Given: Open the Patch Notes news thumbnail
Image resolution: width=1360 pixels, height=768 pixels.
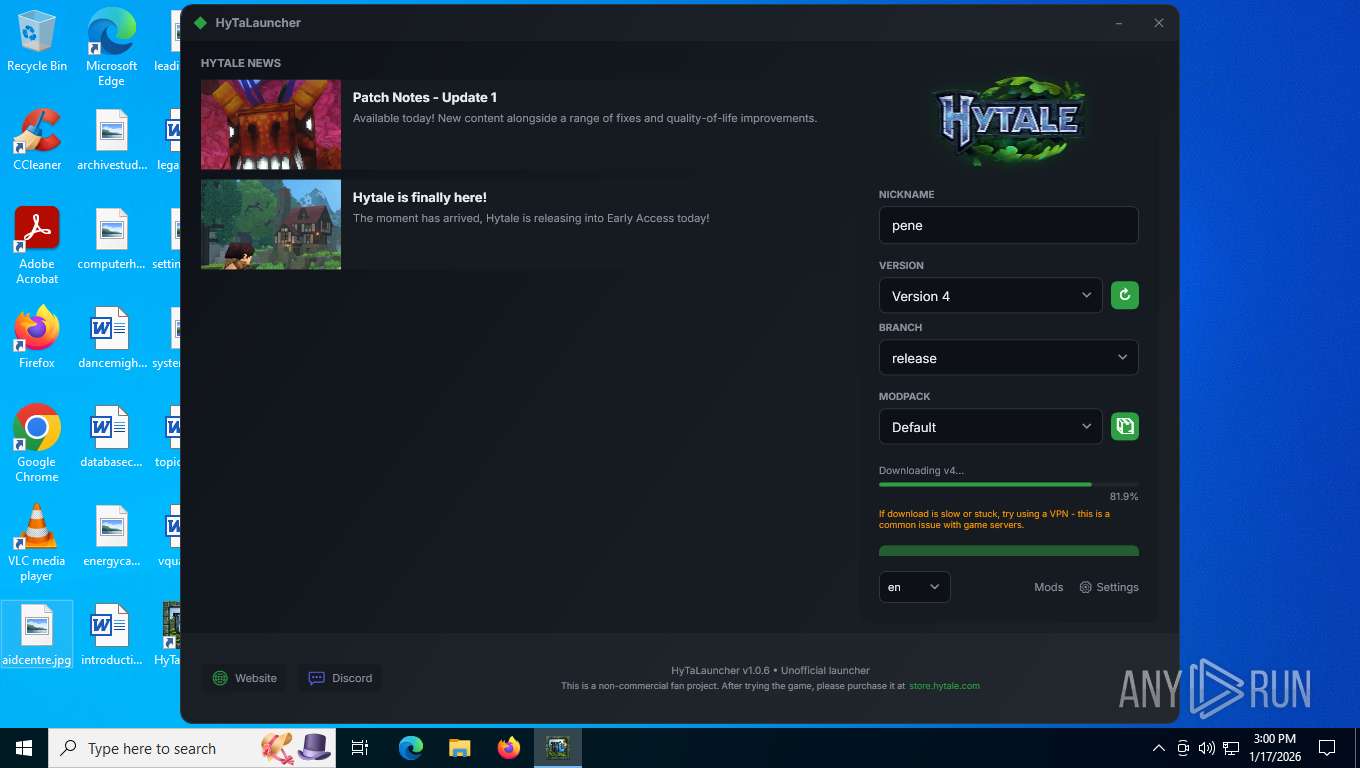Looking at the screenshot, I should (x=271, y=125).
